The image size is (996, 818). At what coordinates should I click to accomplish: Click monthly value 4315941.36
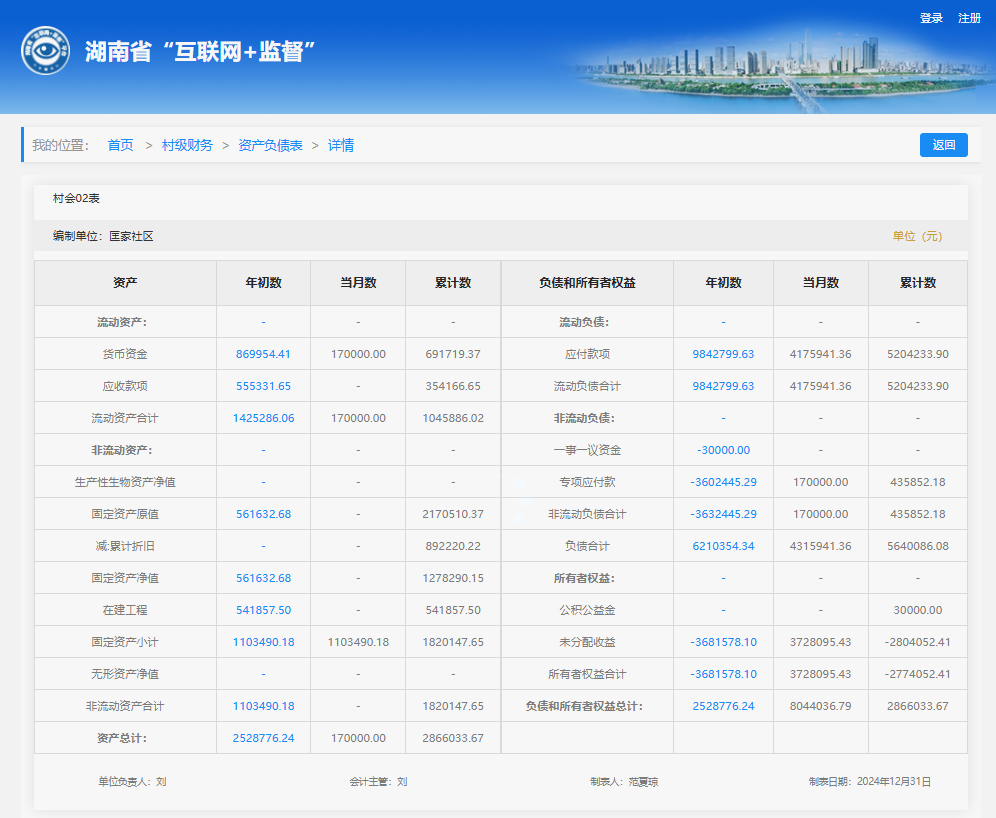pyautogui.click(x=820, y=546)
